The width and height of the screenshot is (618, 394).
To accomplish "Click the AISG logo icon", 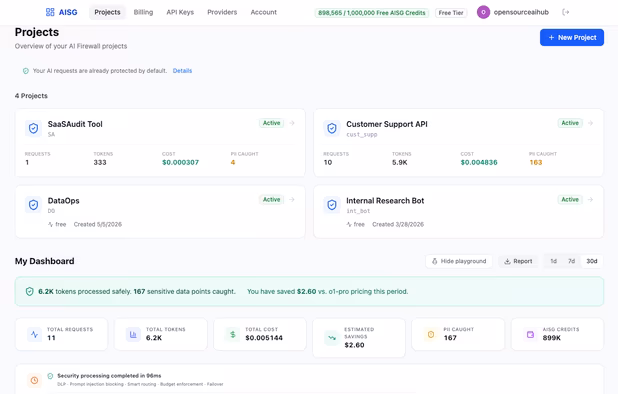I will click(x=50, y=12).
